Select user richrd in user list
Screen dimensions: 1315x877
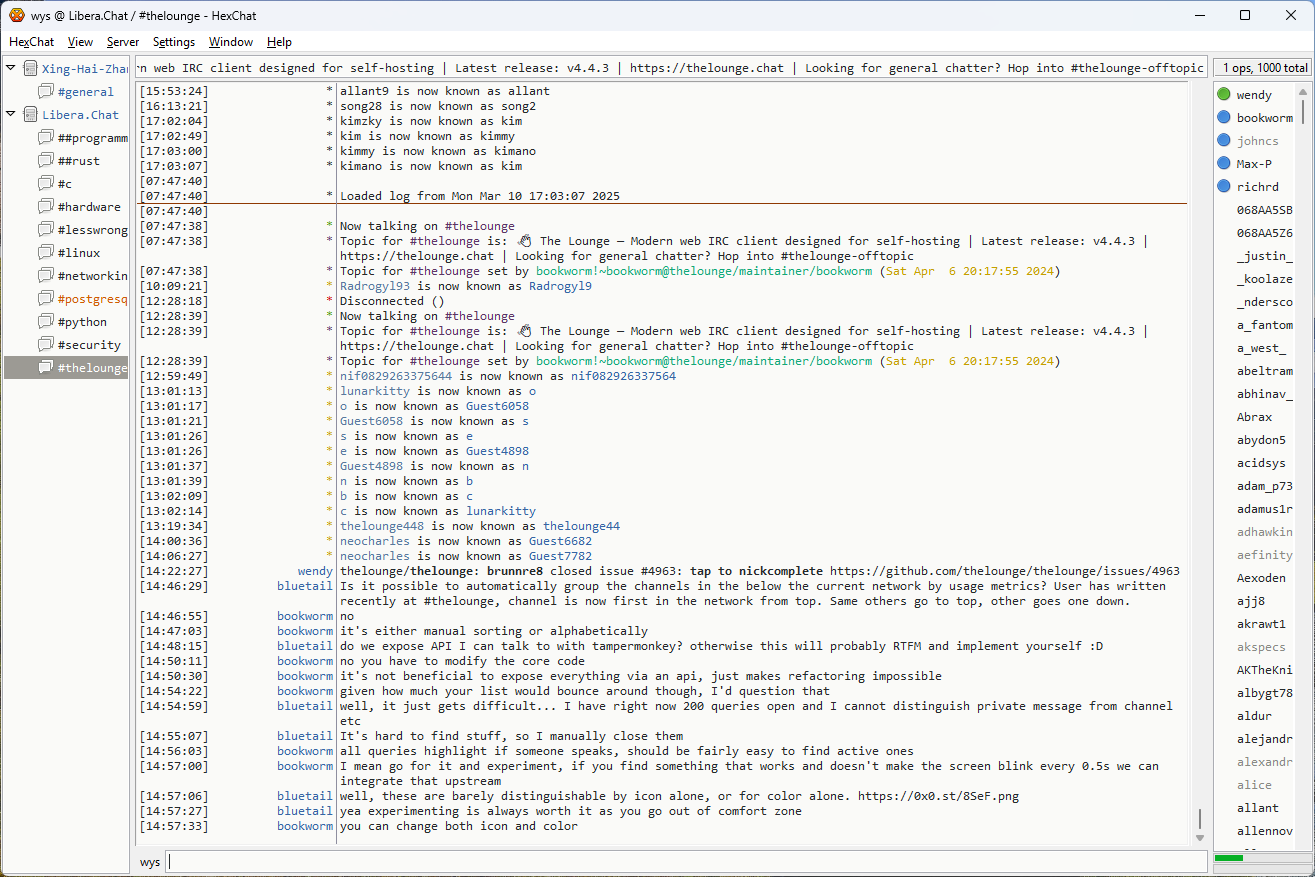1257,187
